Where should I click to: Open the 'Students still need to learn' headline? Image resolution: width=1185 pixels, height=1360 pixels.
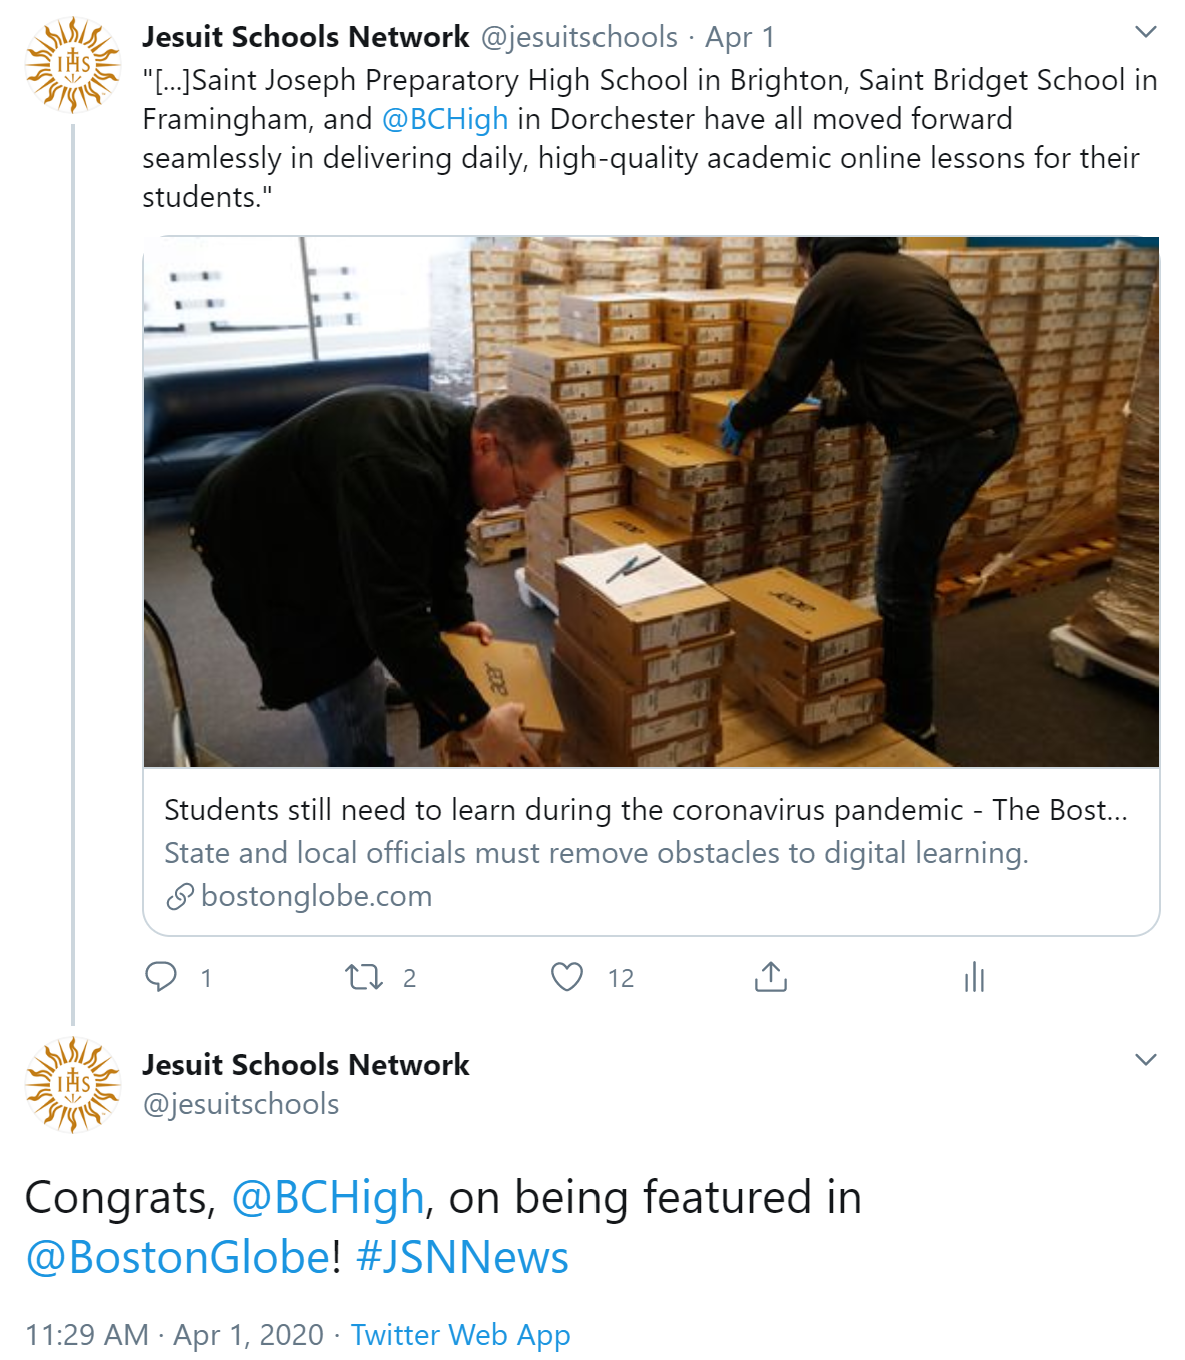[645, 810]
